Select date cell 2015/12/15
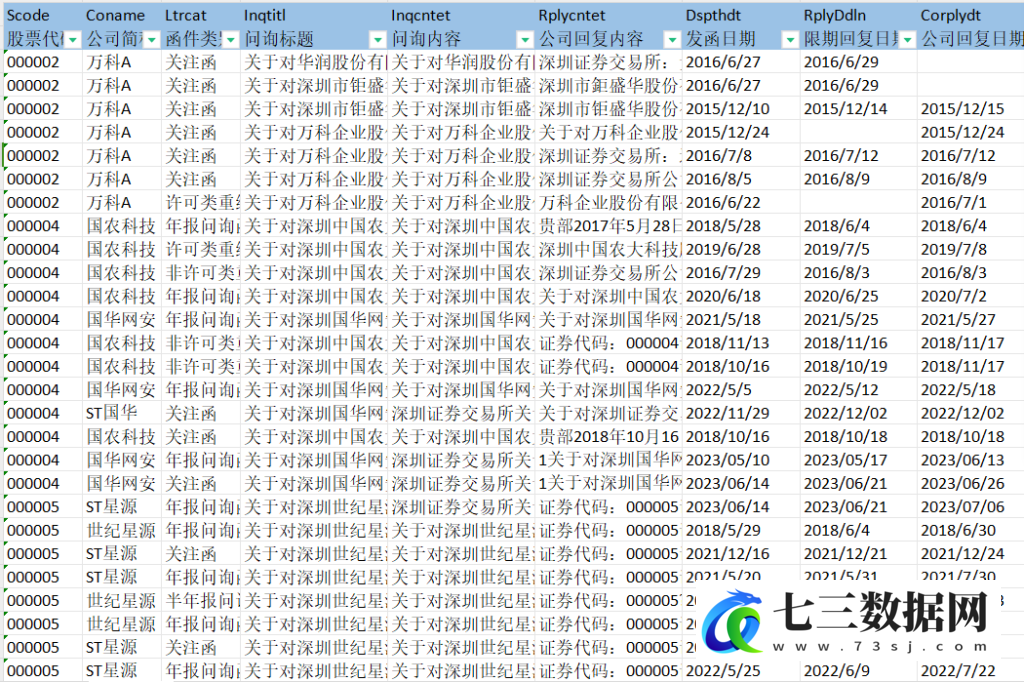 [x=971, y=109]
